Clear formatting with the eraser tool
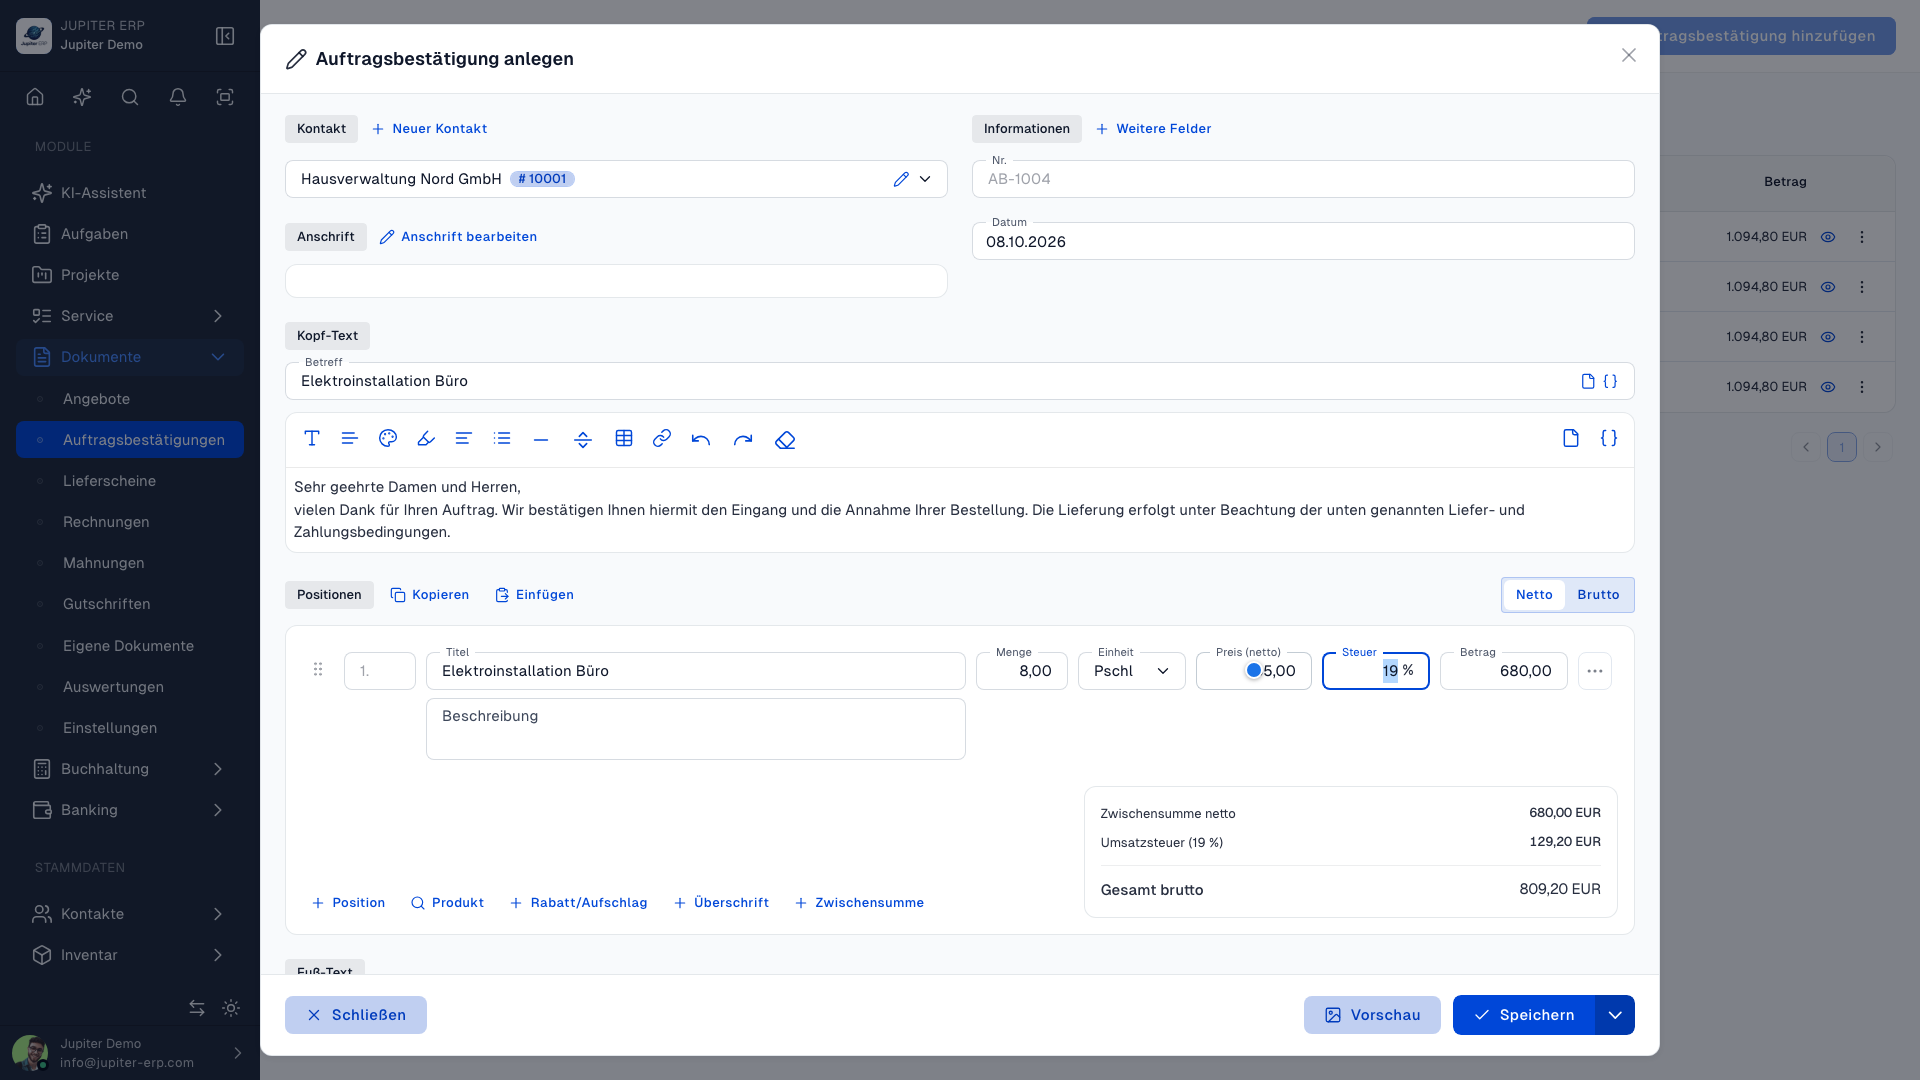The height and width of the screenshot is (1080, 1920). coord(785,439)
